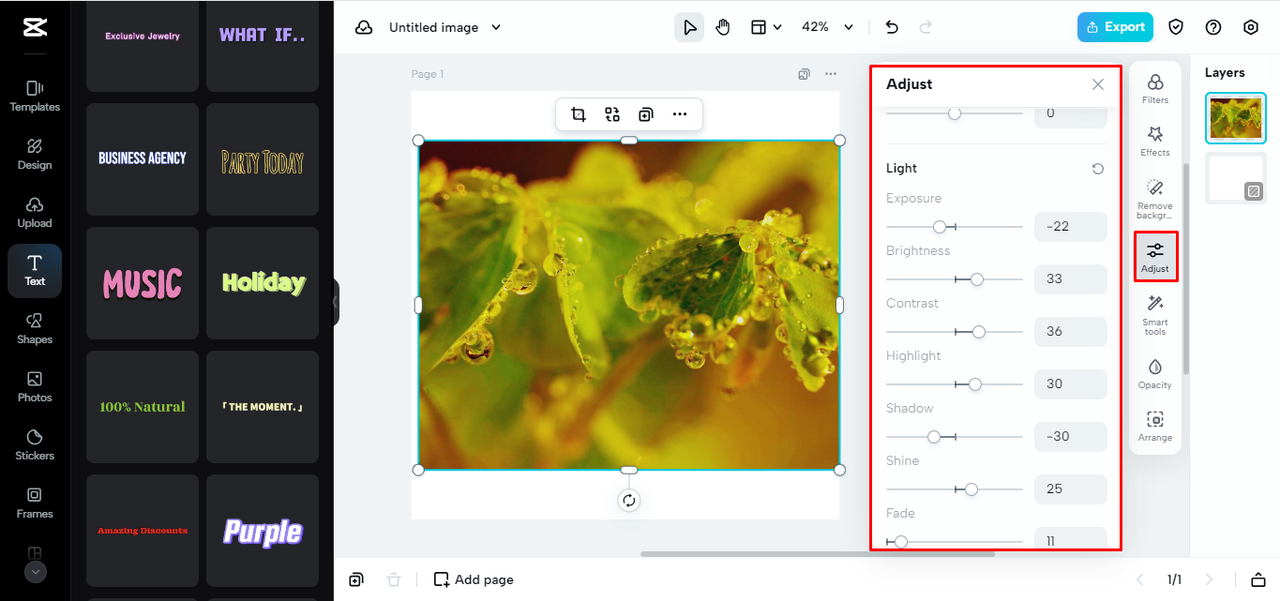Viewport: 1280px width, 601px height.
Task: Open the Templates sidebar tab
Action: coord(35,96)
